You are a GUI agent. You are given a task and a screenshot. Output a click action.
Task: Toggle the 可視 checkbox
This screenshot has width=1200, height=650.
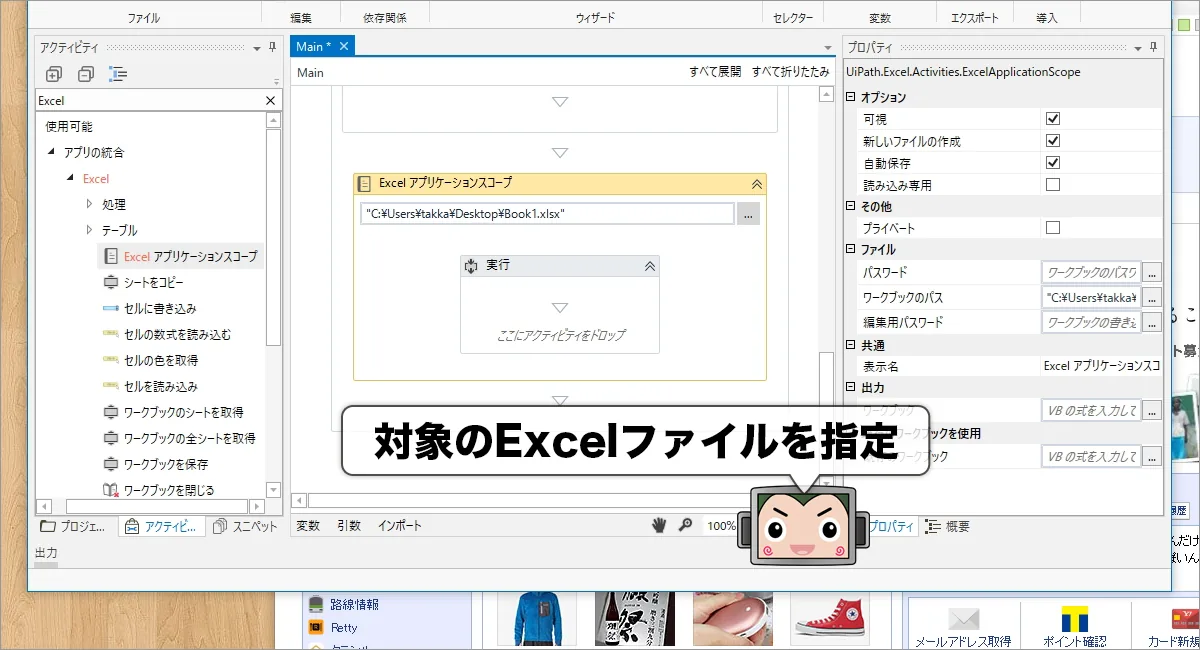pos(1053,119)
